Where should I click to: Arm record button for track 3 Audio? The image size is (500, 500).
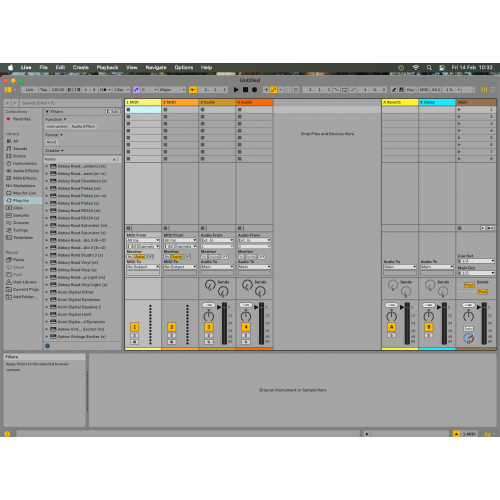209,342
